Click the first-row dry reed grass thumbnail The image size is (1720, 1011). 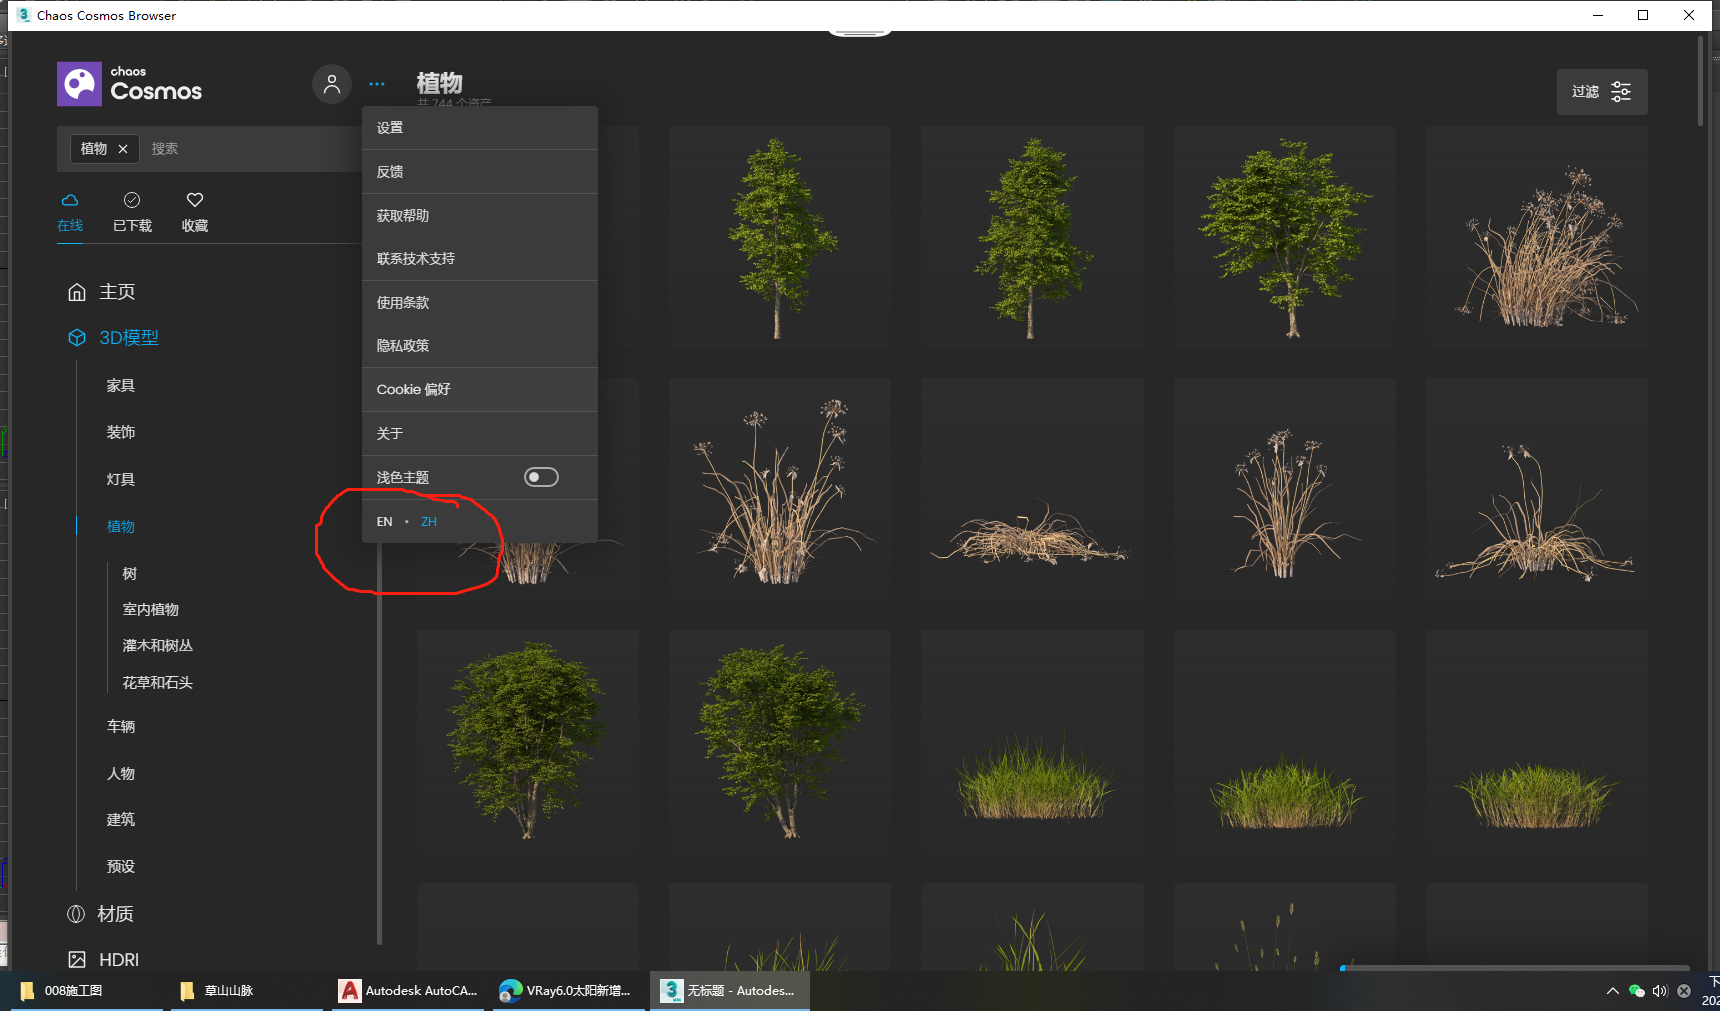pos(1537,237)
